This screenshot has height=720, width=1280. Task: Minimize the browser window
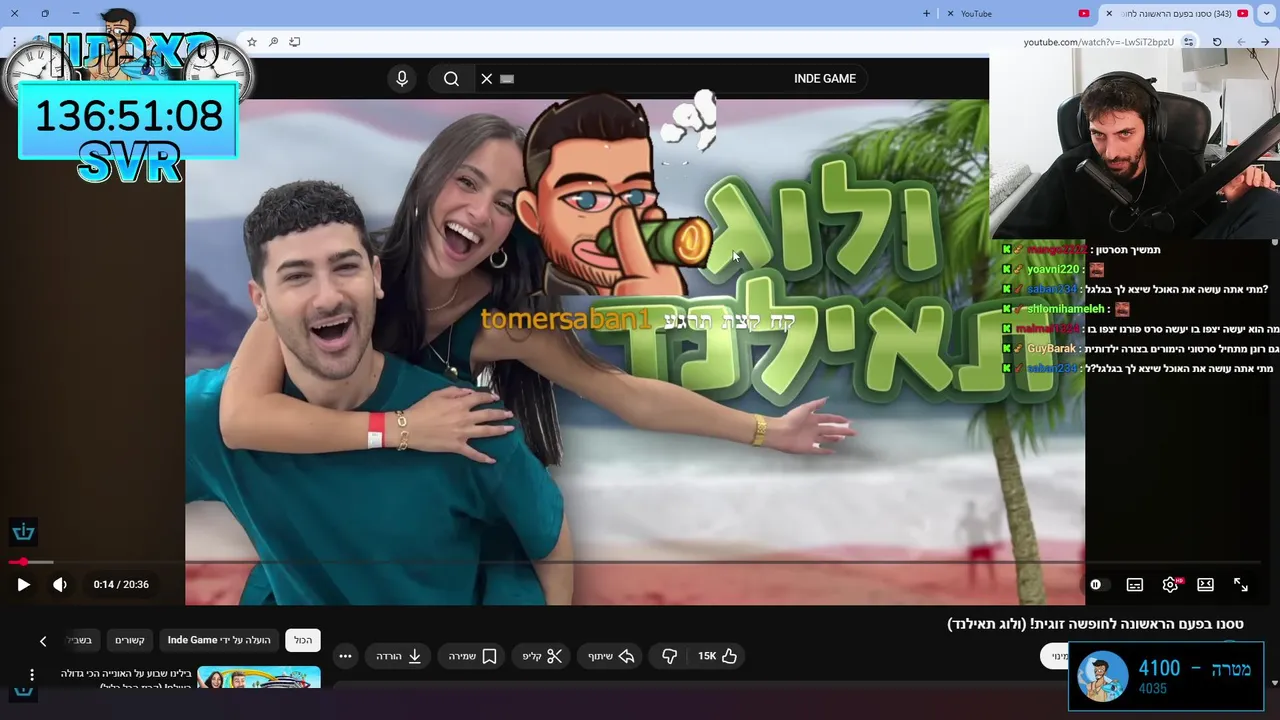[x=76, y=13]
